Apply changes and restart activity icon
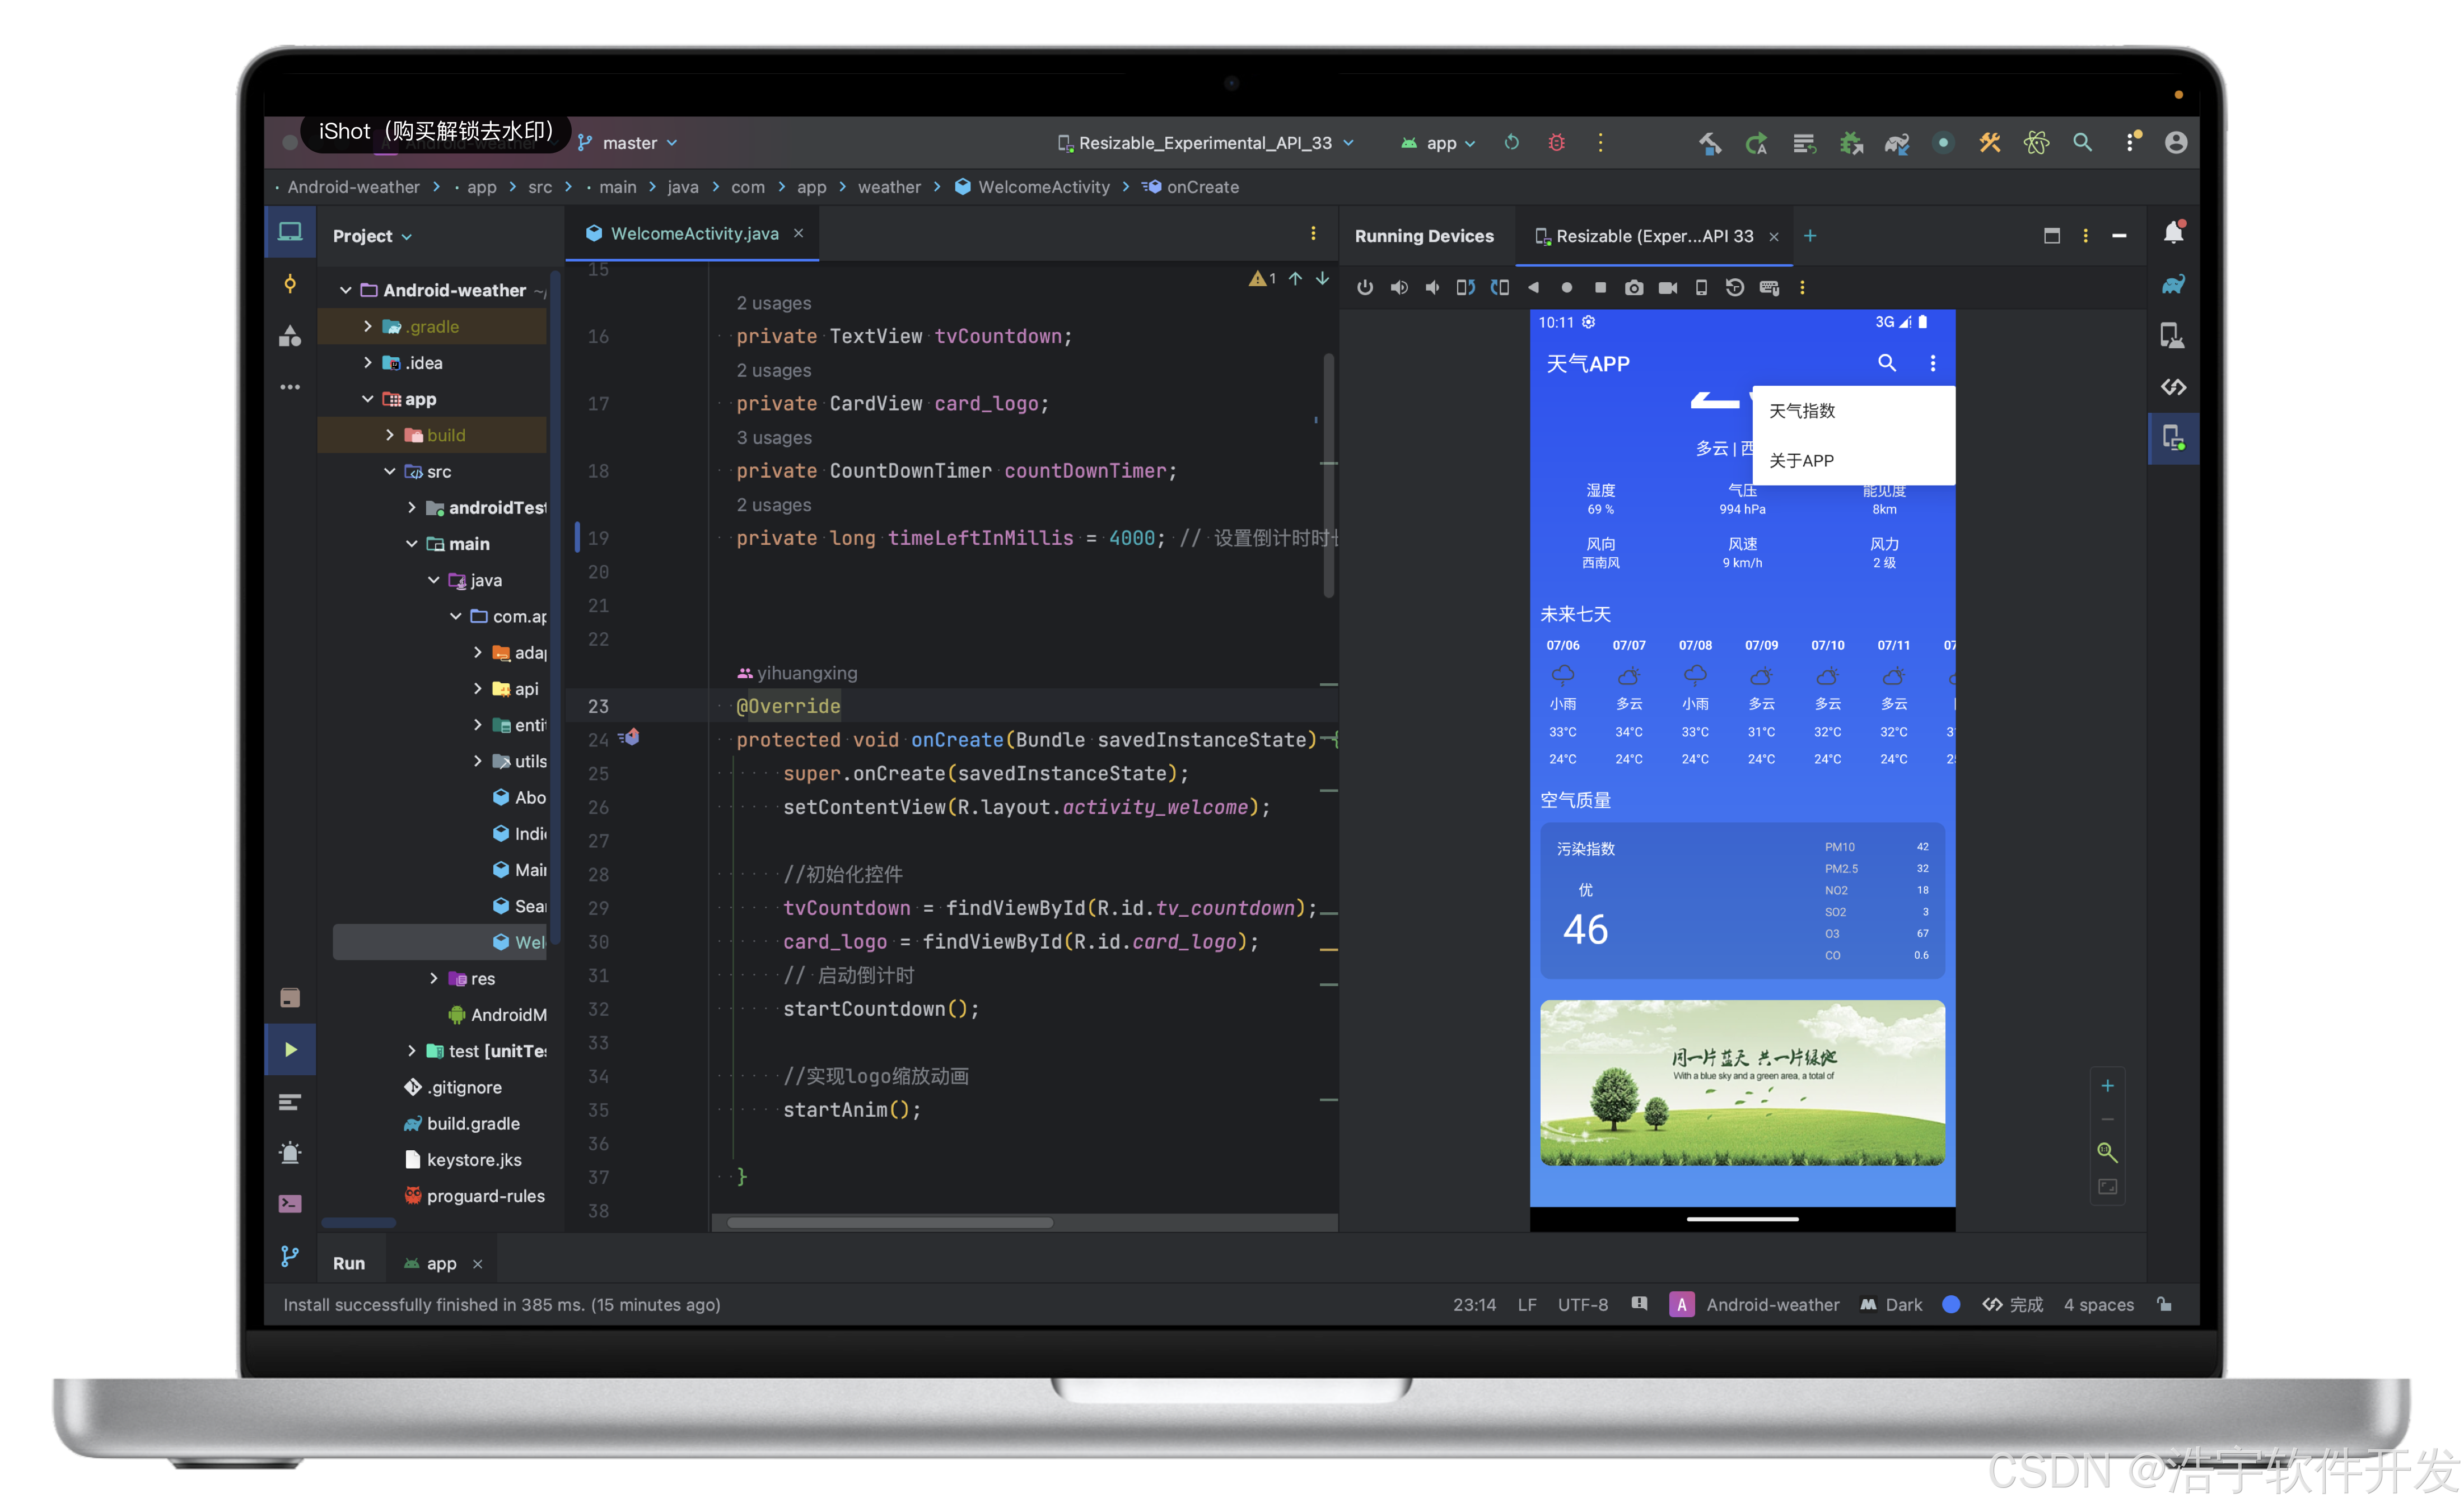Viewport: 2464px width, 1512px height. click(x=1757, y=143)
